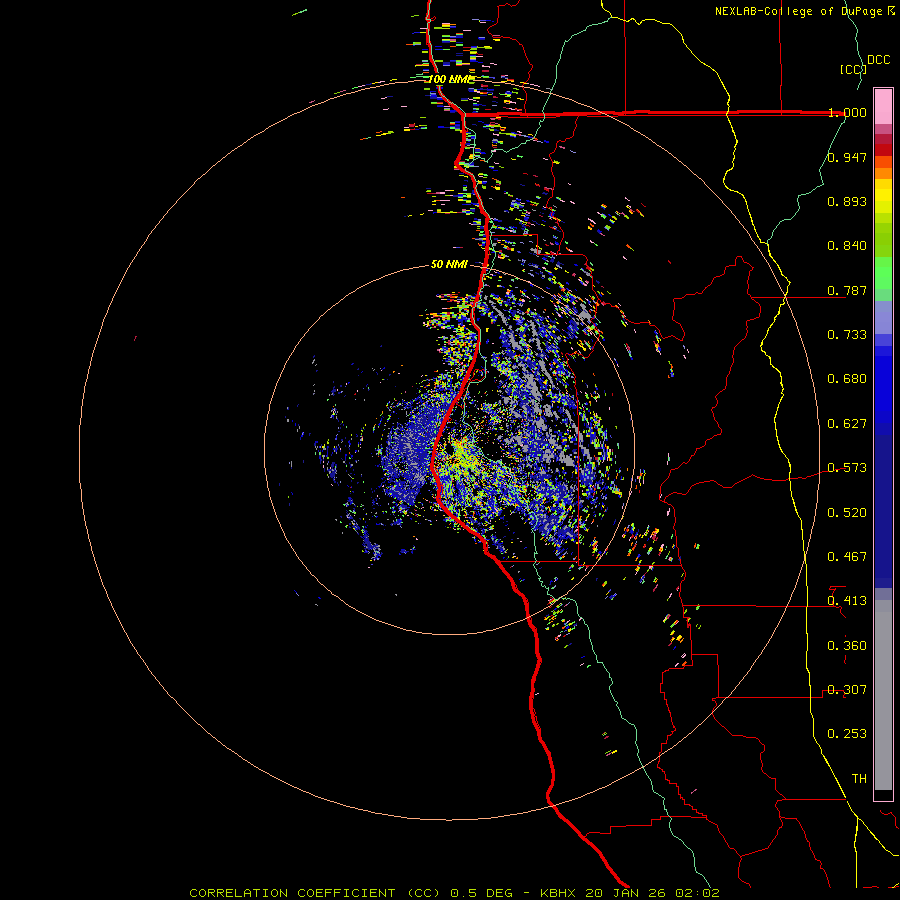Click the 100 NMI range ring label
This screenshot has height=900, width=900.
pos(452,79)
